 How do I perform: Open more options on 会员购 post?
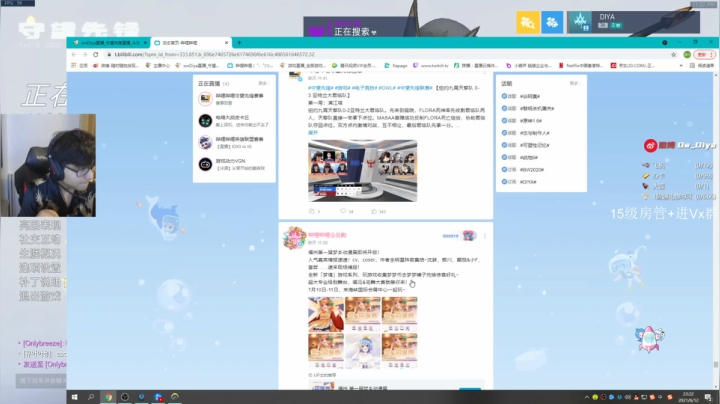click(484, 236)
